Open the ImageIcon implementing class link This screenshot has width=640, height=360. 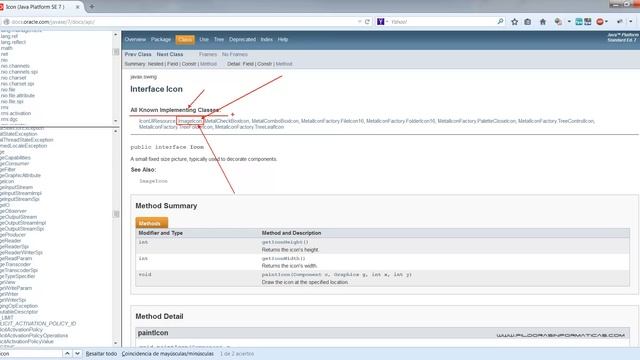[190, 121]
